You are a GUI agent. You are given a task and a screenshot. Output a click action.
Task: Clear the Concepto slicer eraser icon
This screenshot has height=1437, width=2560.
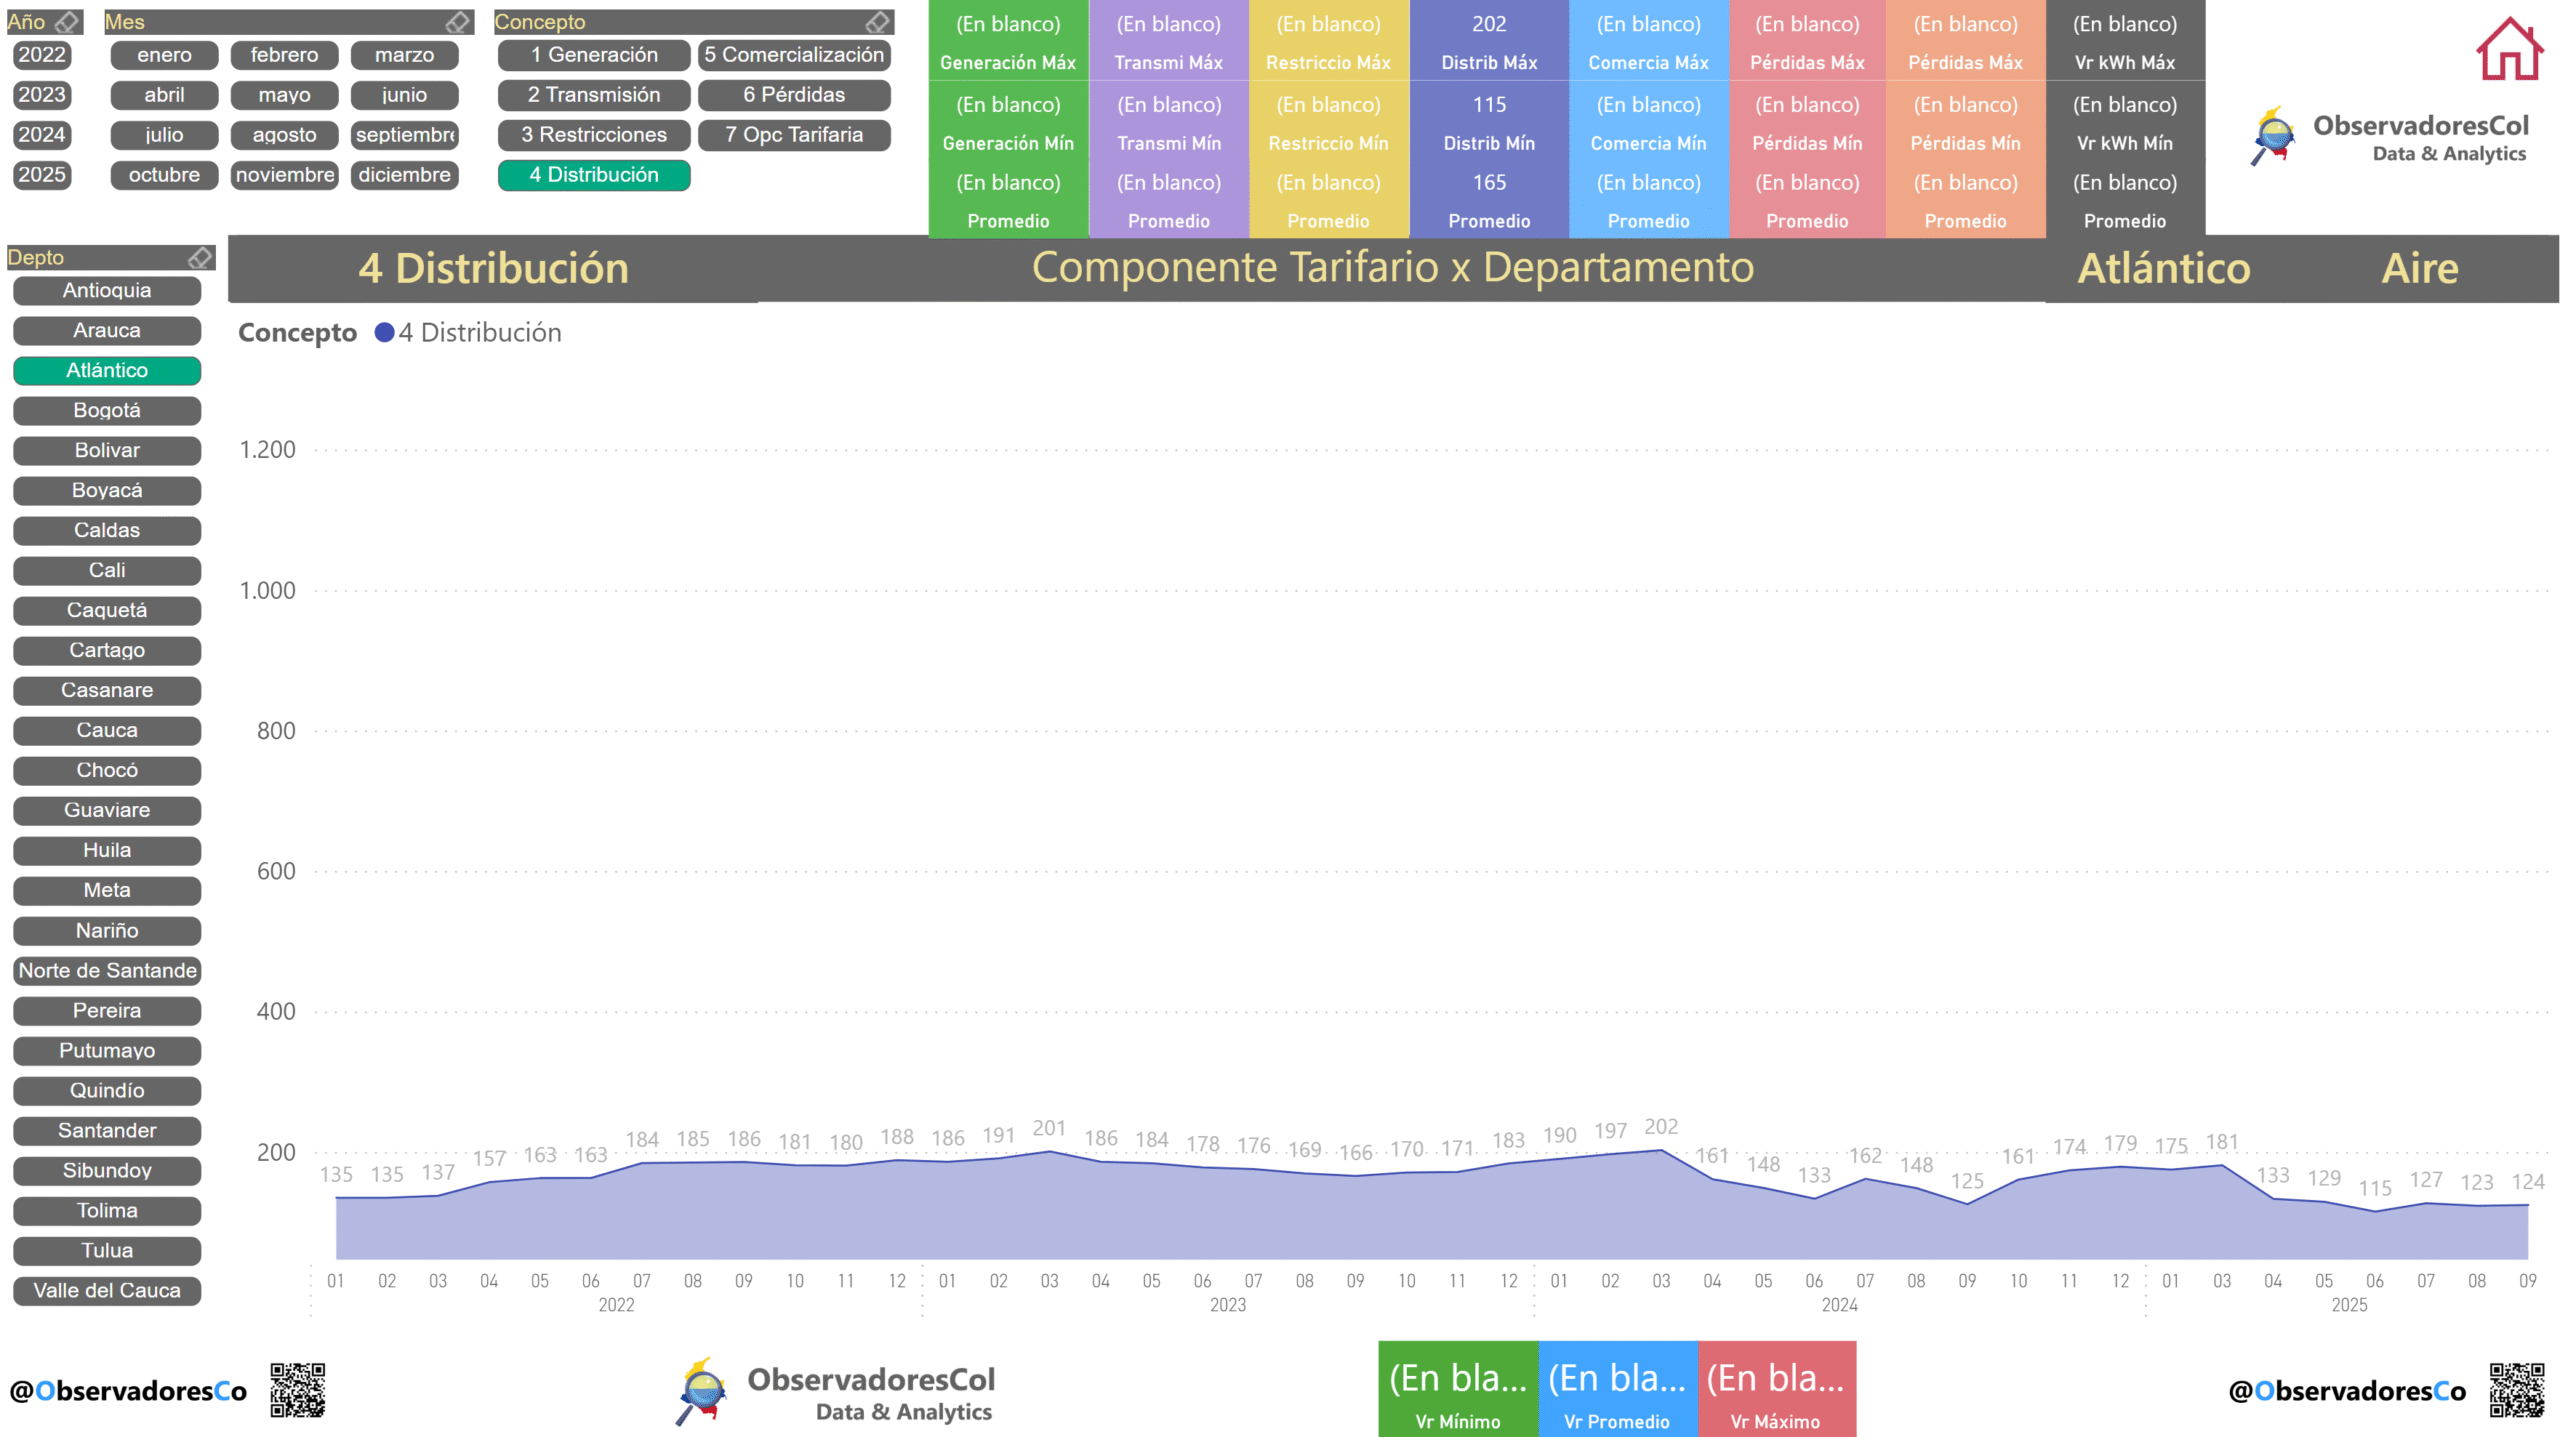tap(877, 22)
